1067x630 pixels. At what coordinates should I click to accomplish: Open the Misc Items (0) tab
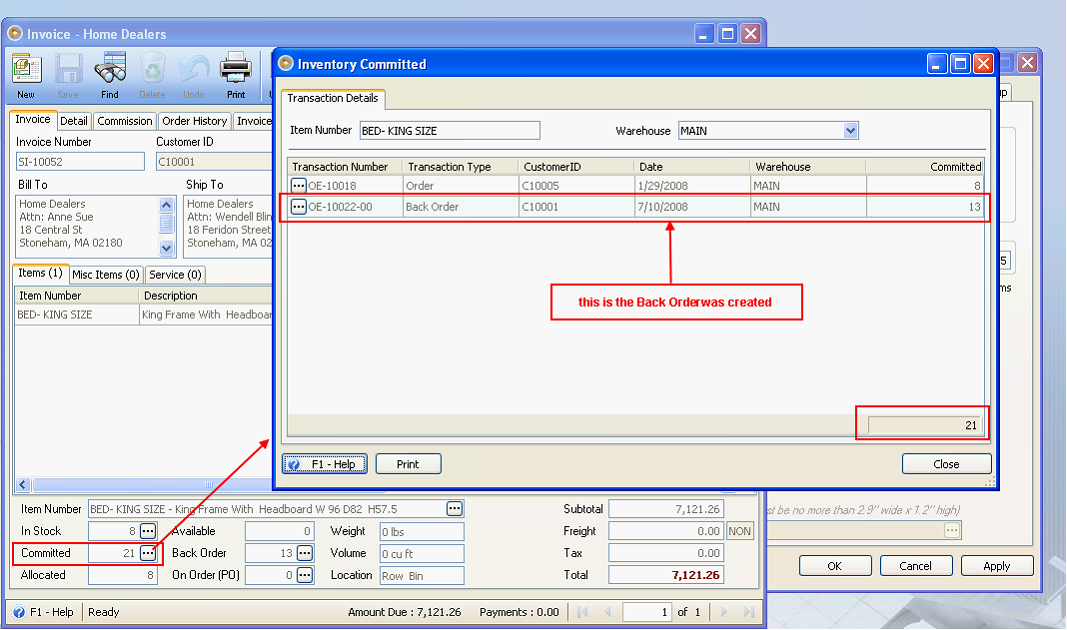(106, 274)
